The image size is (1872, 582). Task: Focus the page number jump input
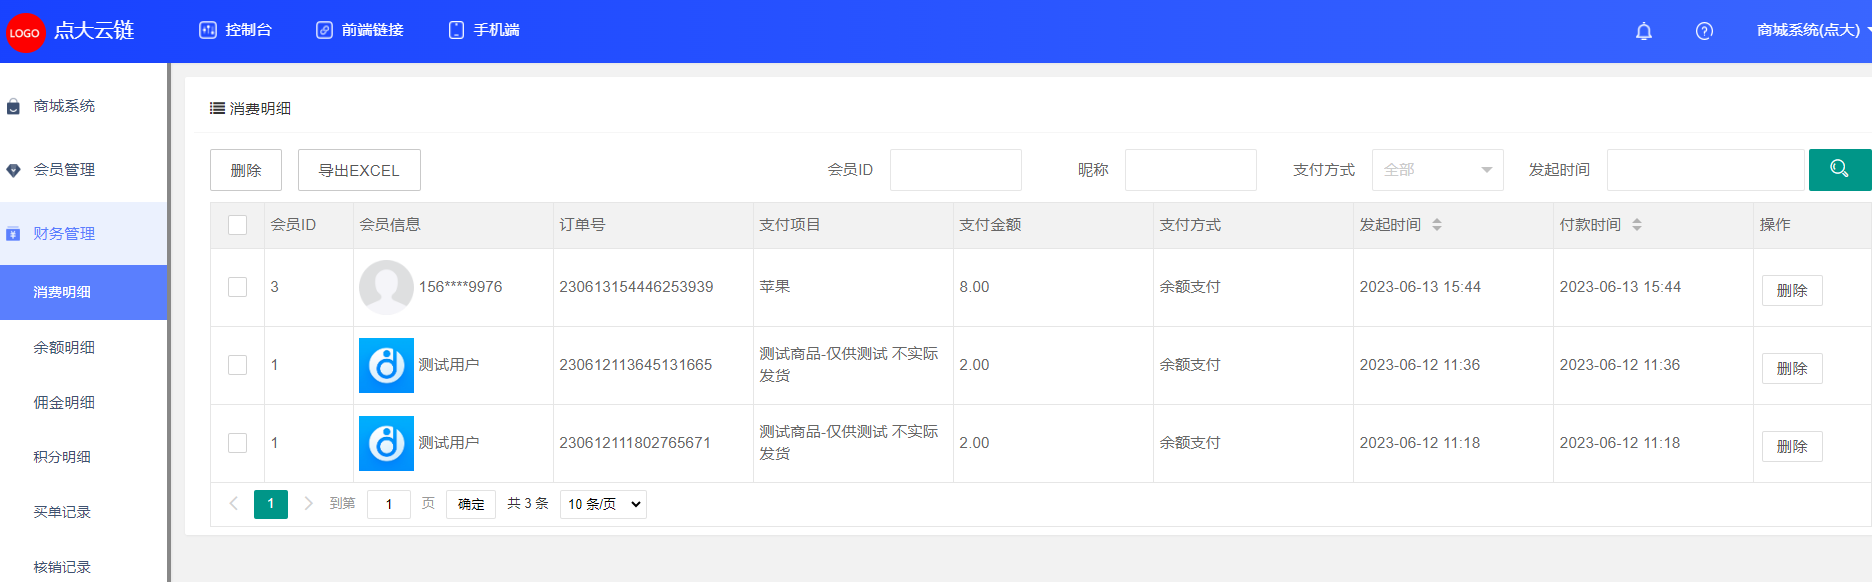coord(389,504)
